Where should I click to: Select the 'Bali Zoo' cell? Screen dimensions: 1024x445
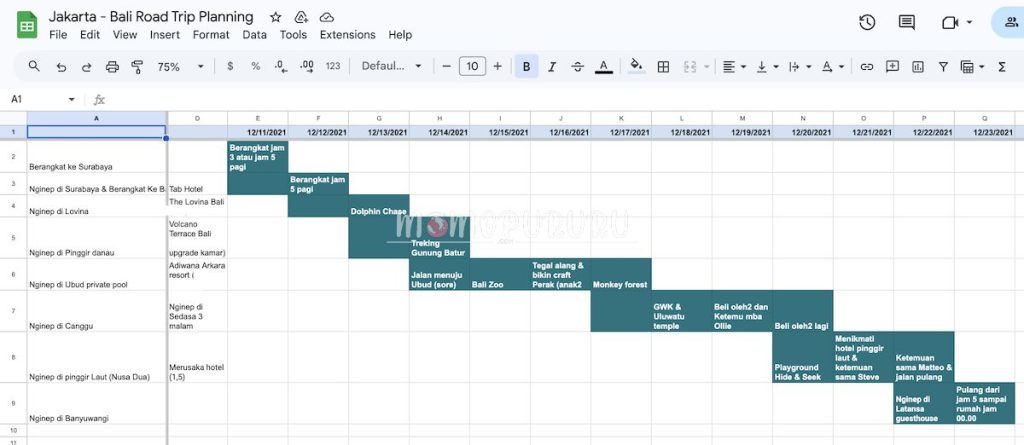(500, 274)
